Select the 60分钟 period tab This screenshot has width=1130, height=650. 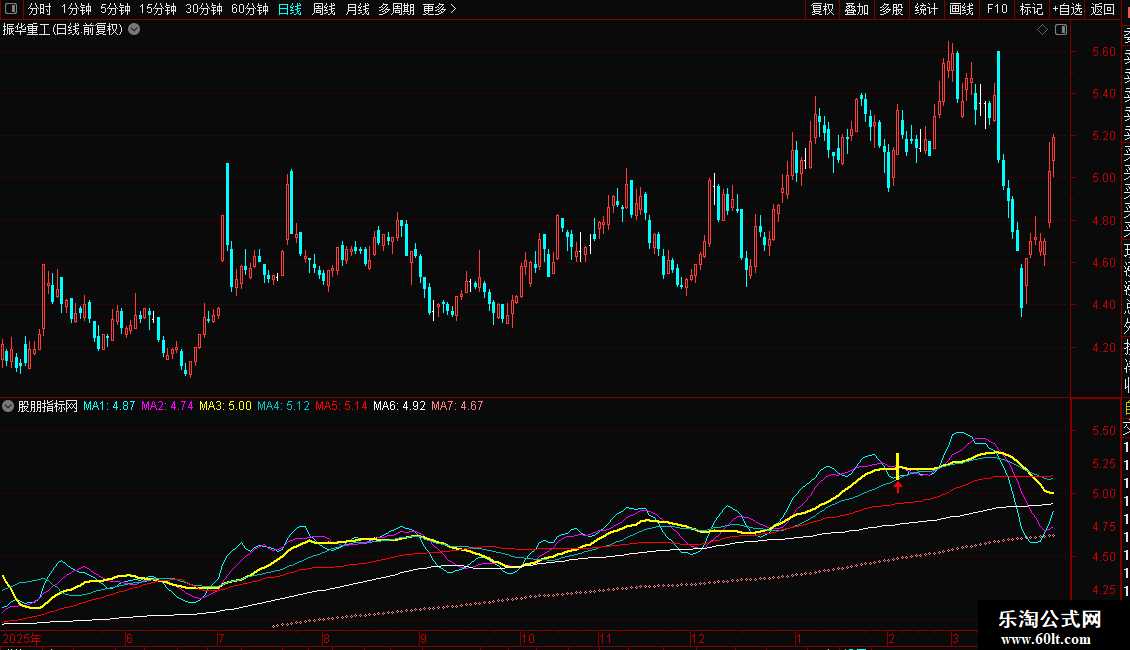point(249,9)
